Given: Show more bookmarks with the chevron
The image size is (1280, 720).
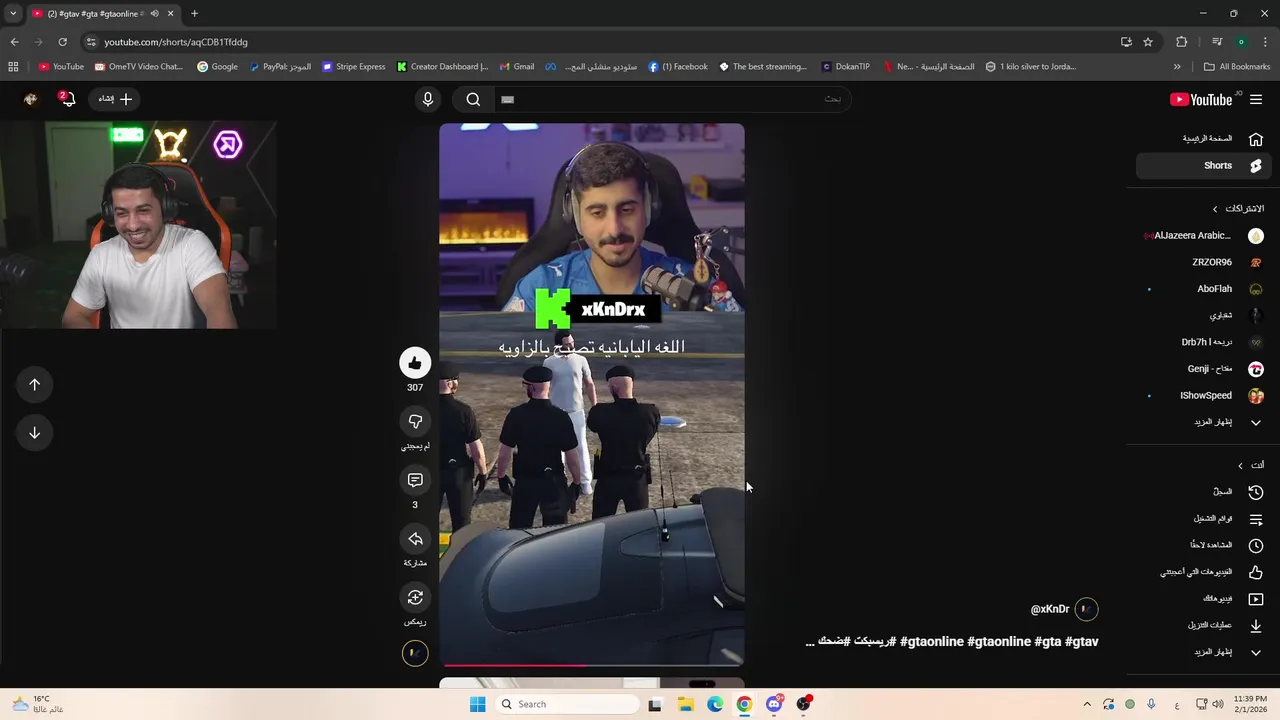Looking at the screenshot, I should click(1177, 67).
